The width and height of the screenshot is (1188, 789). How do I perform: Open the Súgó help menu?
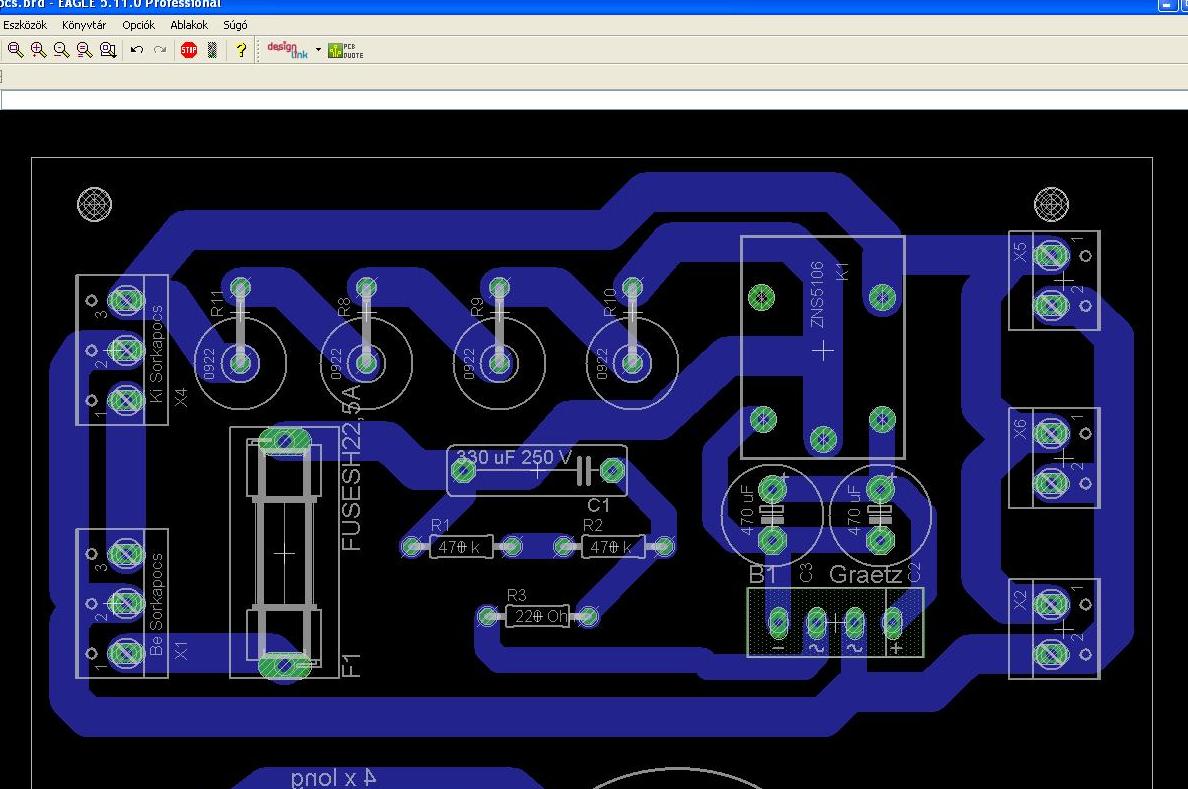click(x=235, y=25)
